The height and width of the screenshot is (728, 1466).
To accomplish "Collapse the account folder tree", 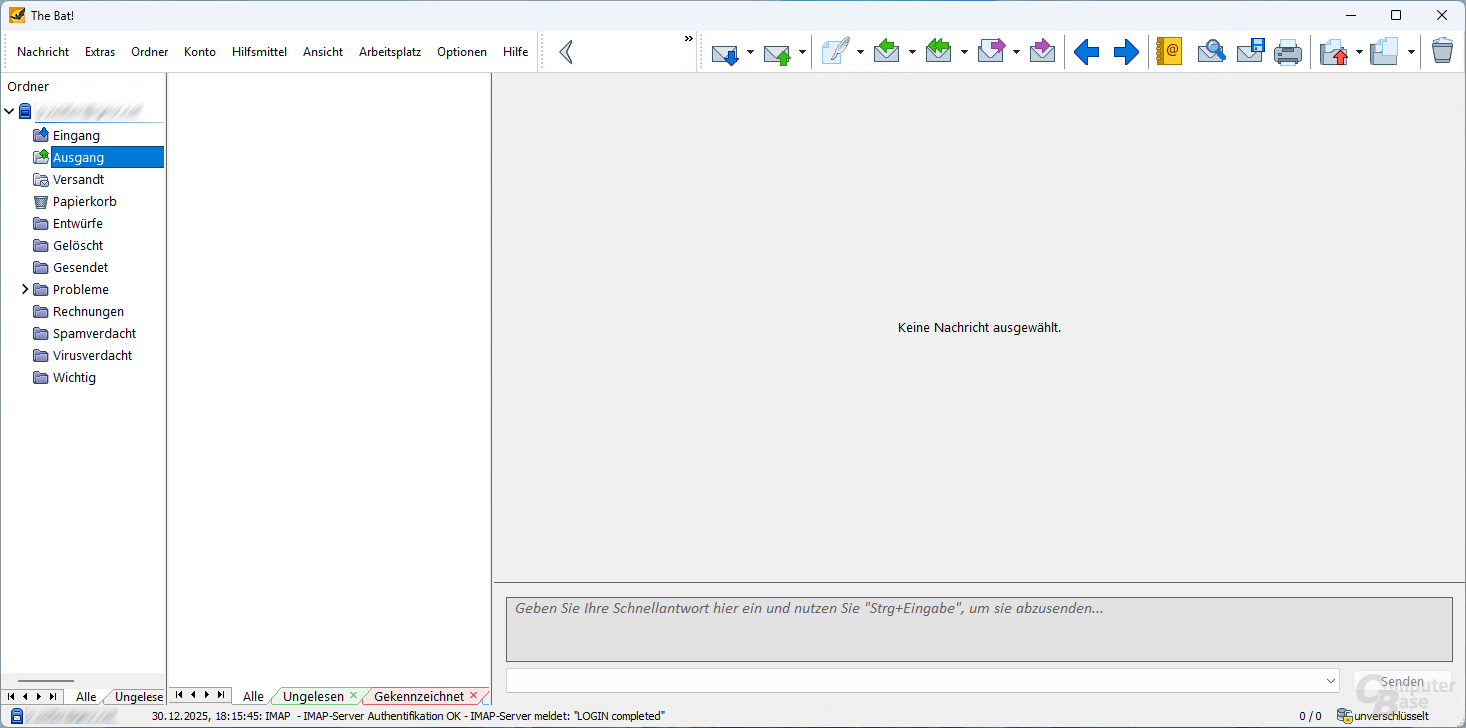I will pyautogui.click(x=10, y=111).
